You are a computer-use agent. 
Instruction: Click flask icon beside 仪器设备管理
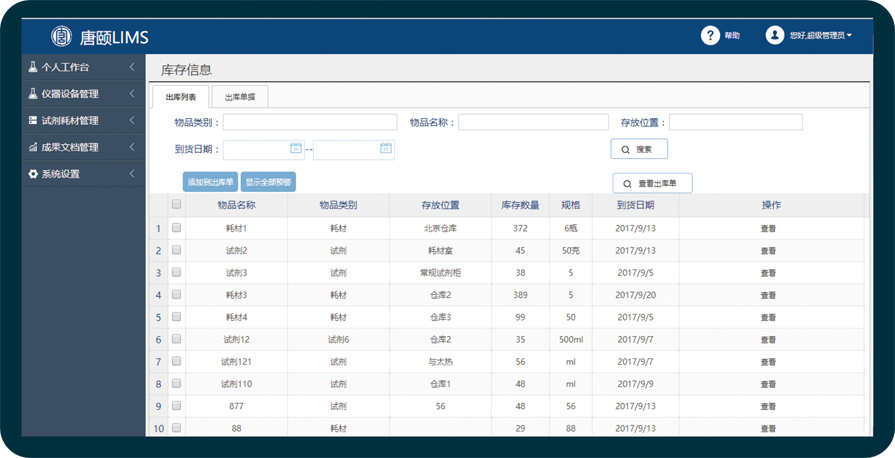click(x=33, y=94)
